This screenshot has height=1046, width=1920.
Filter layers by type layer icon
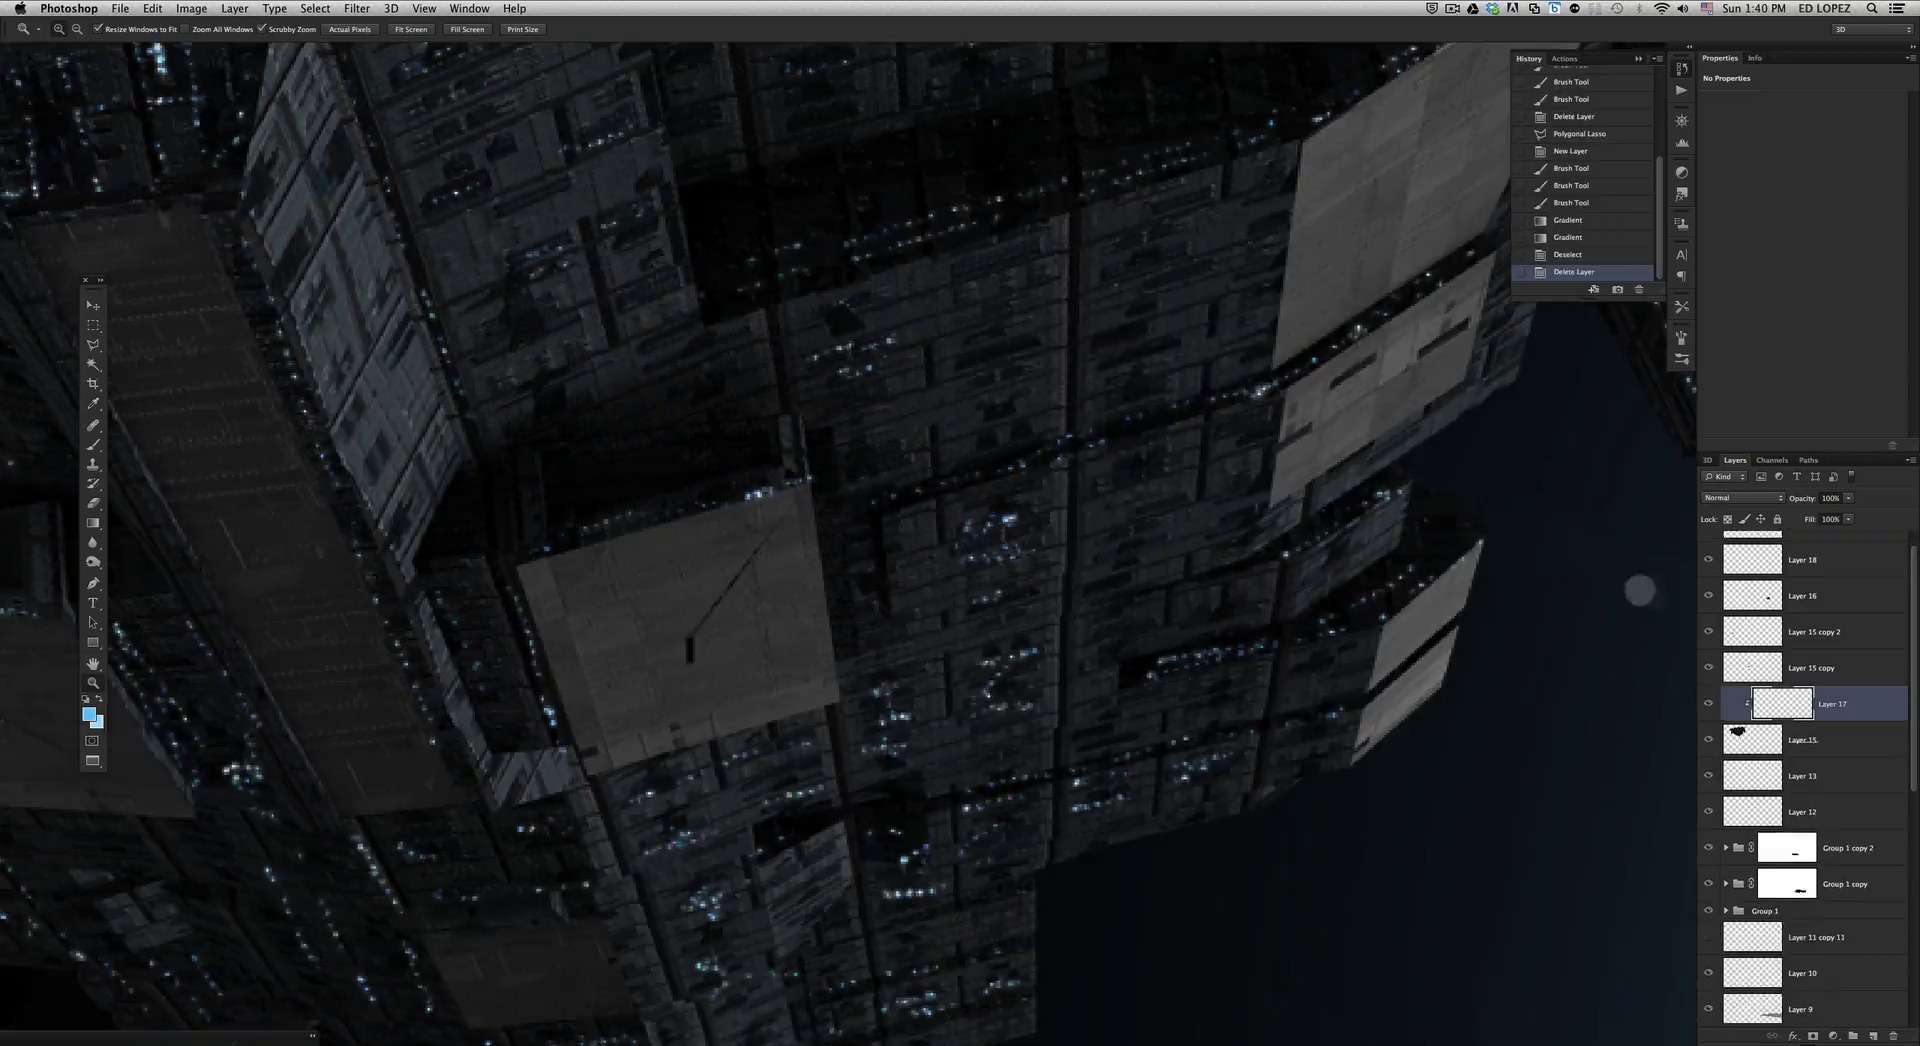click(x=1797, y=477)
